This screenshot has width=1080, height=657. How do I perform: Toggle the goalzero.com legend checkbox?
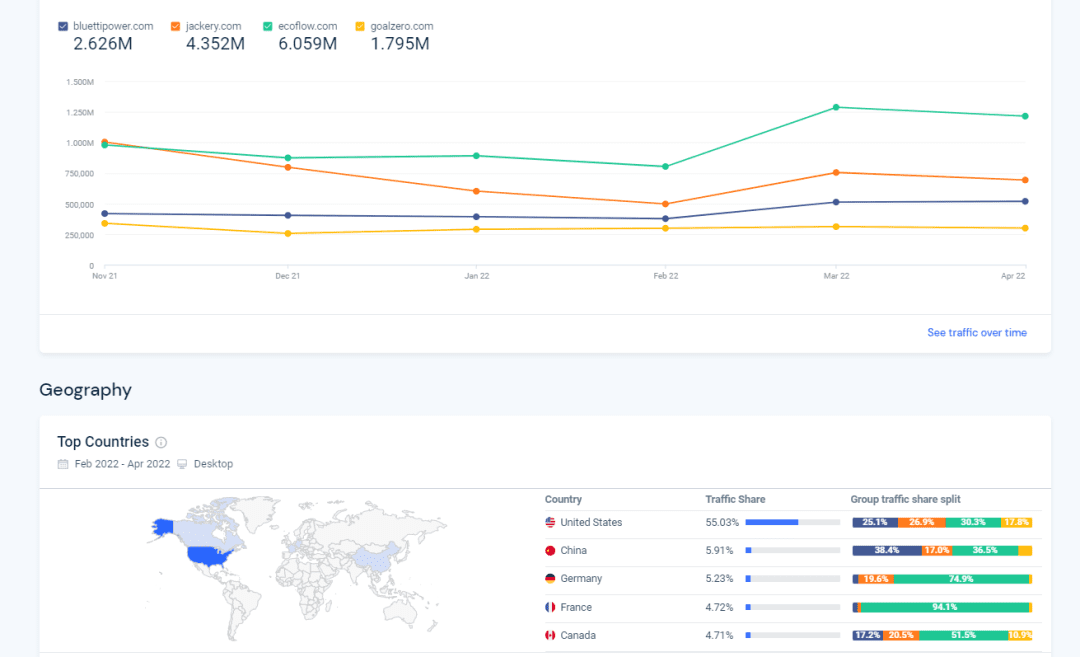(x=360, y=26)
